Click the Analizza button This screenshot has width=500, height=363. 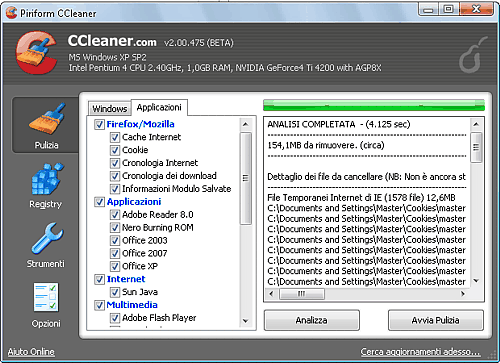[312, 320]
